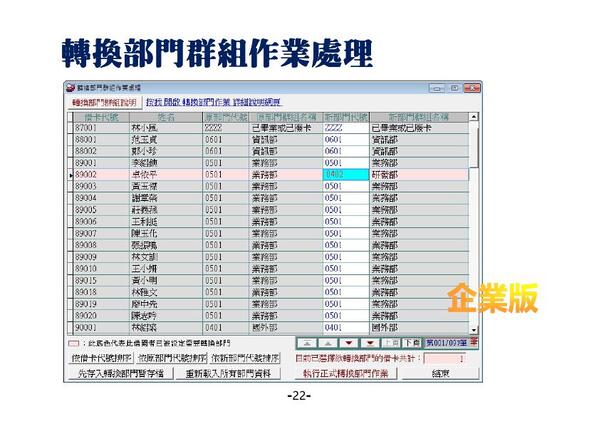The image size is (599, 424).
Task: Sort by 依原部門代號排序 button
Action: click(172, 358)
